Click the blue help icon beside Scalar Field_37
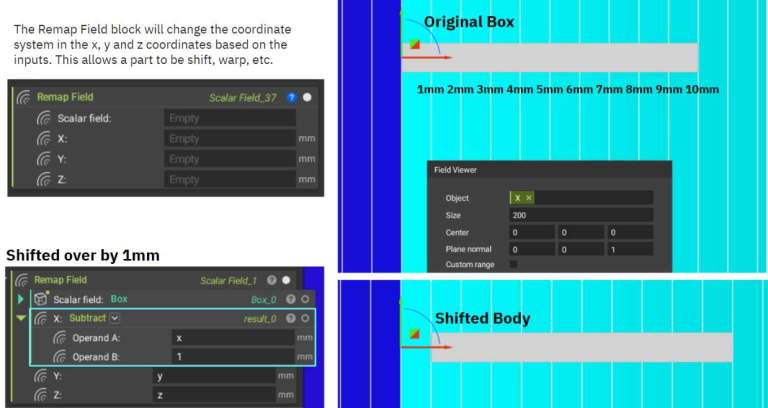 coord(291,97)
